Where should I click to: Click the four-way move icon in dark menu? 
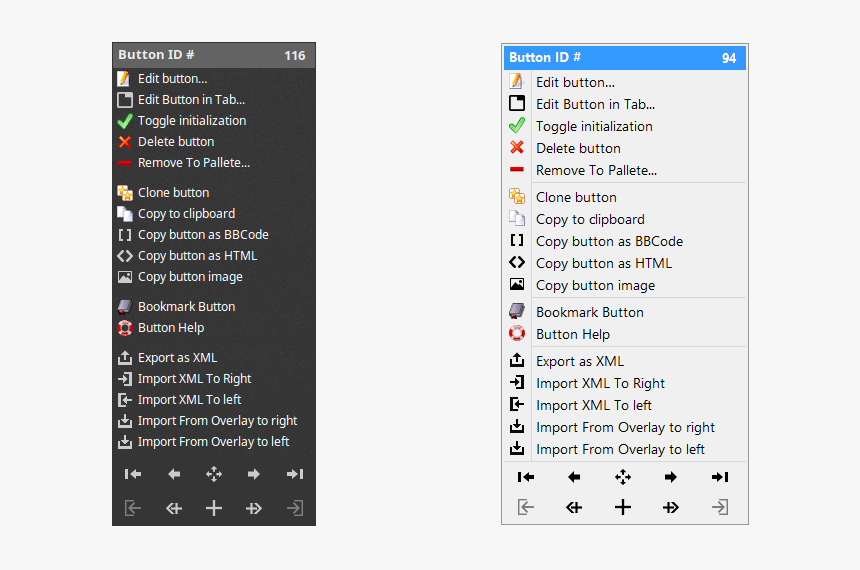214,474
